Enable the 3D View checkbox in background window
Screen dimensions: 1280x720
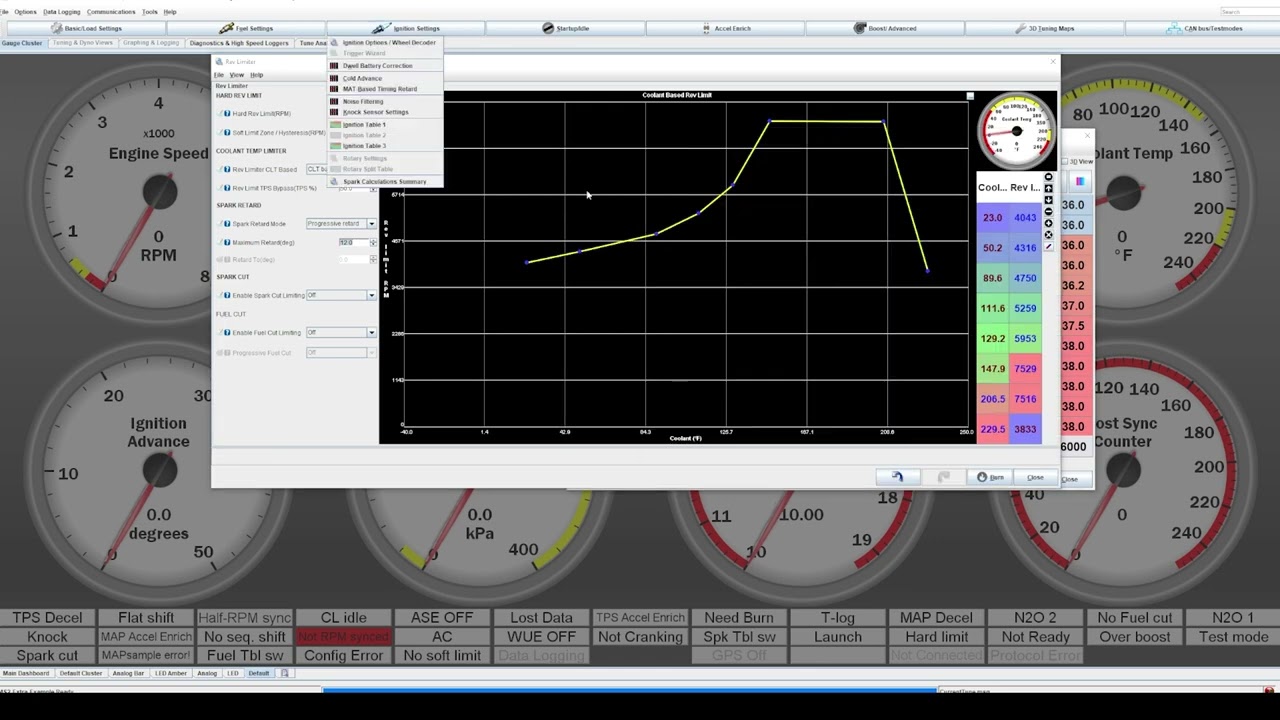(x=1065, y=161)
